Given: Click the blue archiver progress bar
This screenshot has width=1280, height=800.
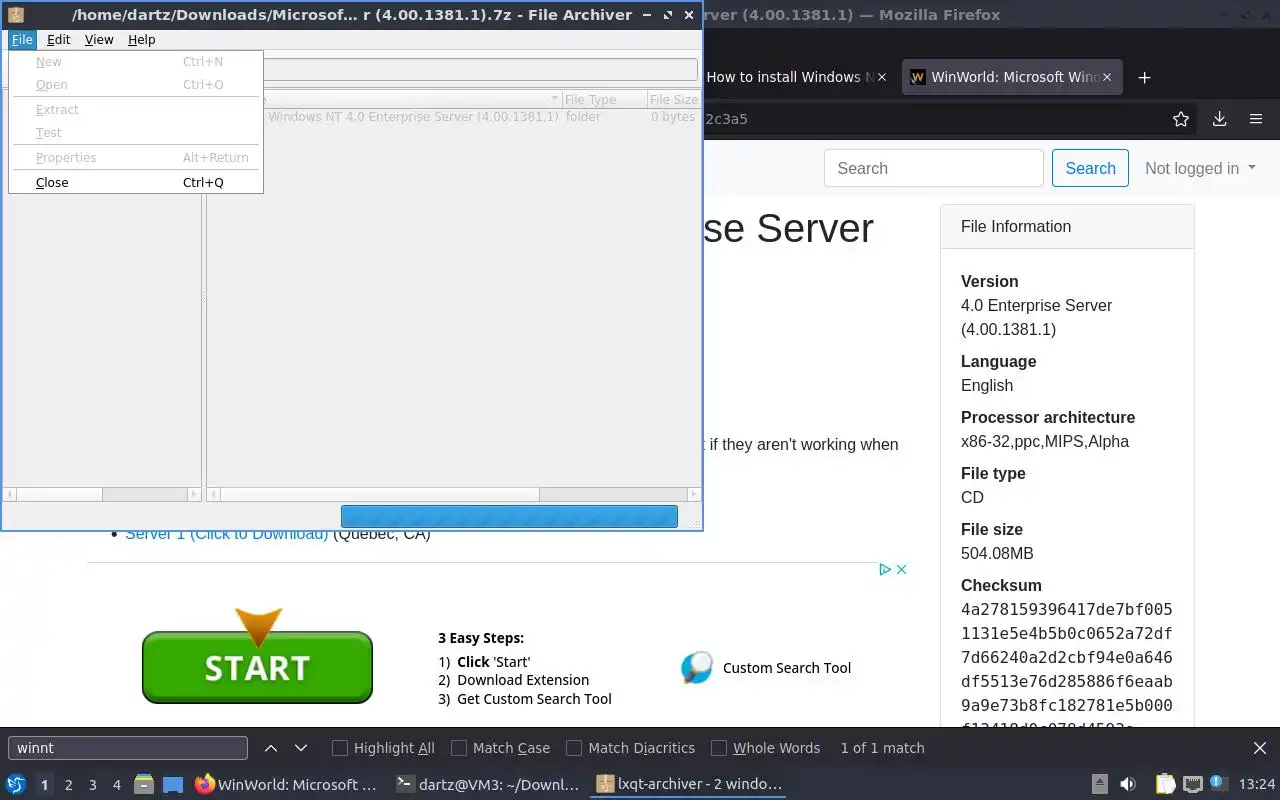Looking at the screenshot, I should 509,516.
